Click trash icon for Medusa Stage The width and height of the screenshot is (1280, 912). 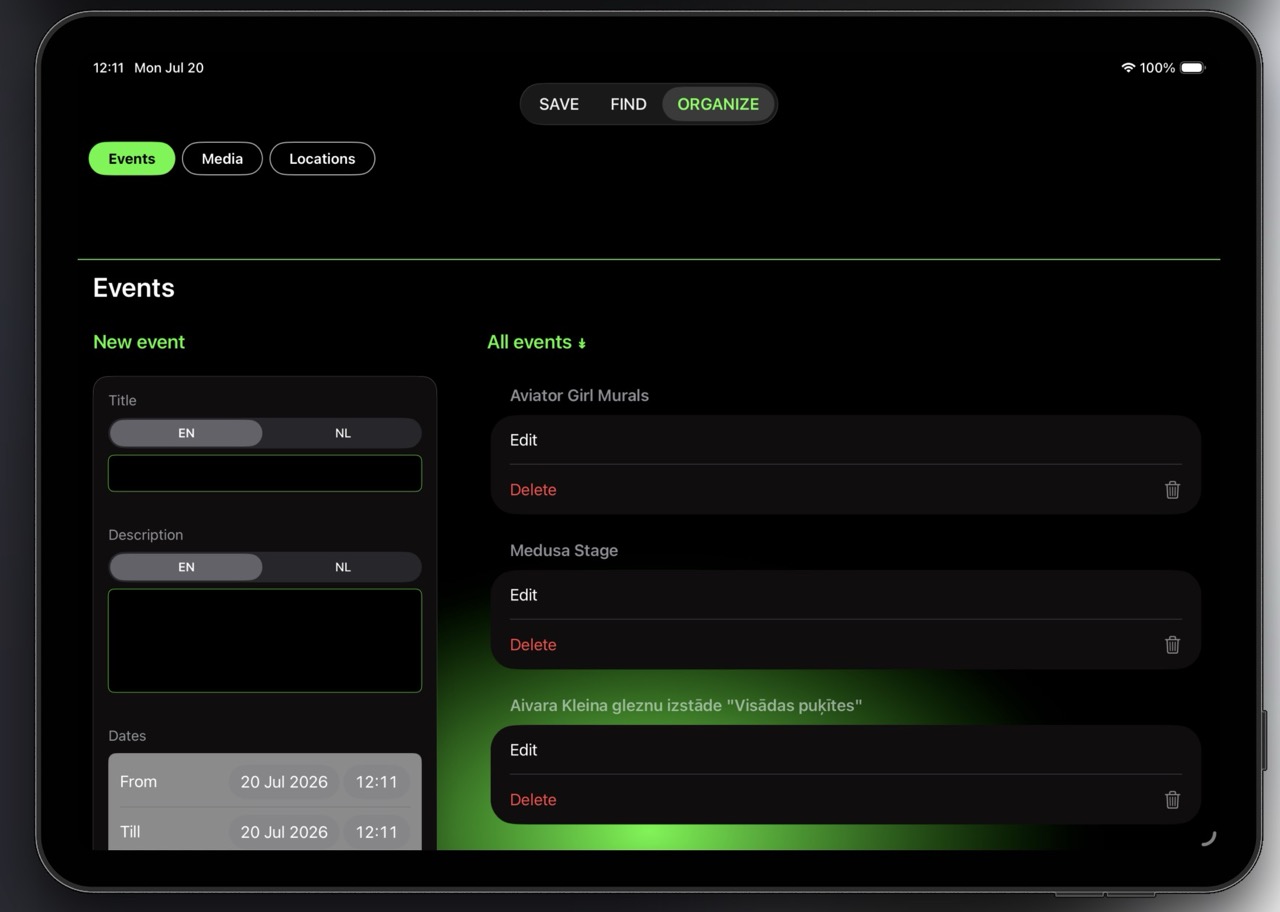1172,645
